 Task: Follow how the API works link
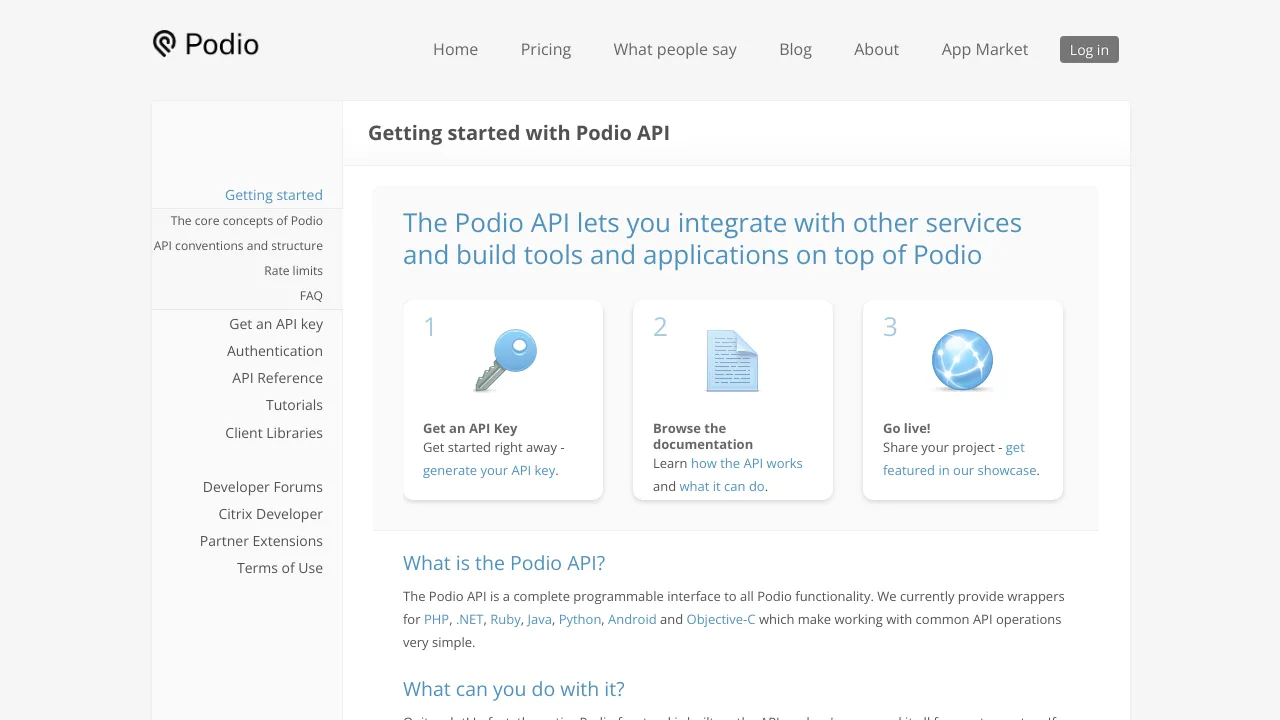747,463
